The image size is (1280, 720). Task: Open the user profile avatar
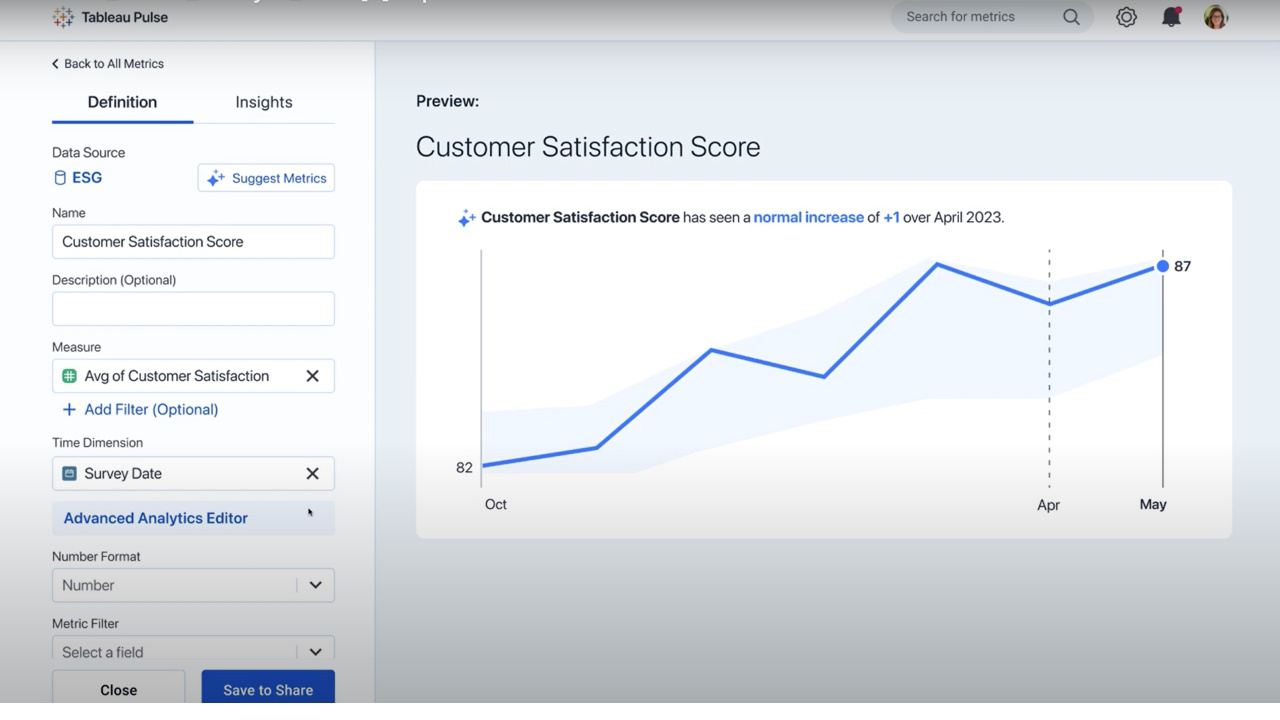[1216, 17]
